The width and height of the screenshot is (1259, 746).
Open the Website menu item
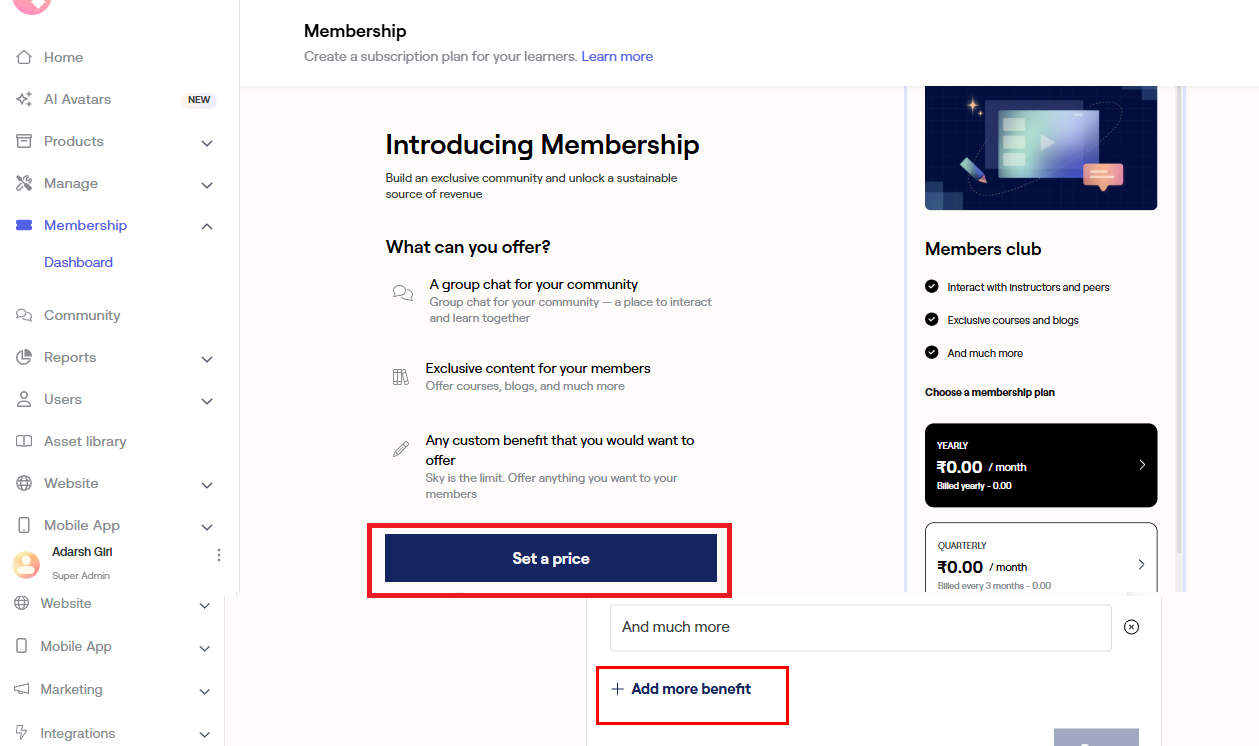pyautogui.click(x=71, y=484)
